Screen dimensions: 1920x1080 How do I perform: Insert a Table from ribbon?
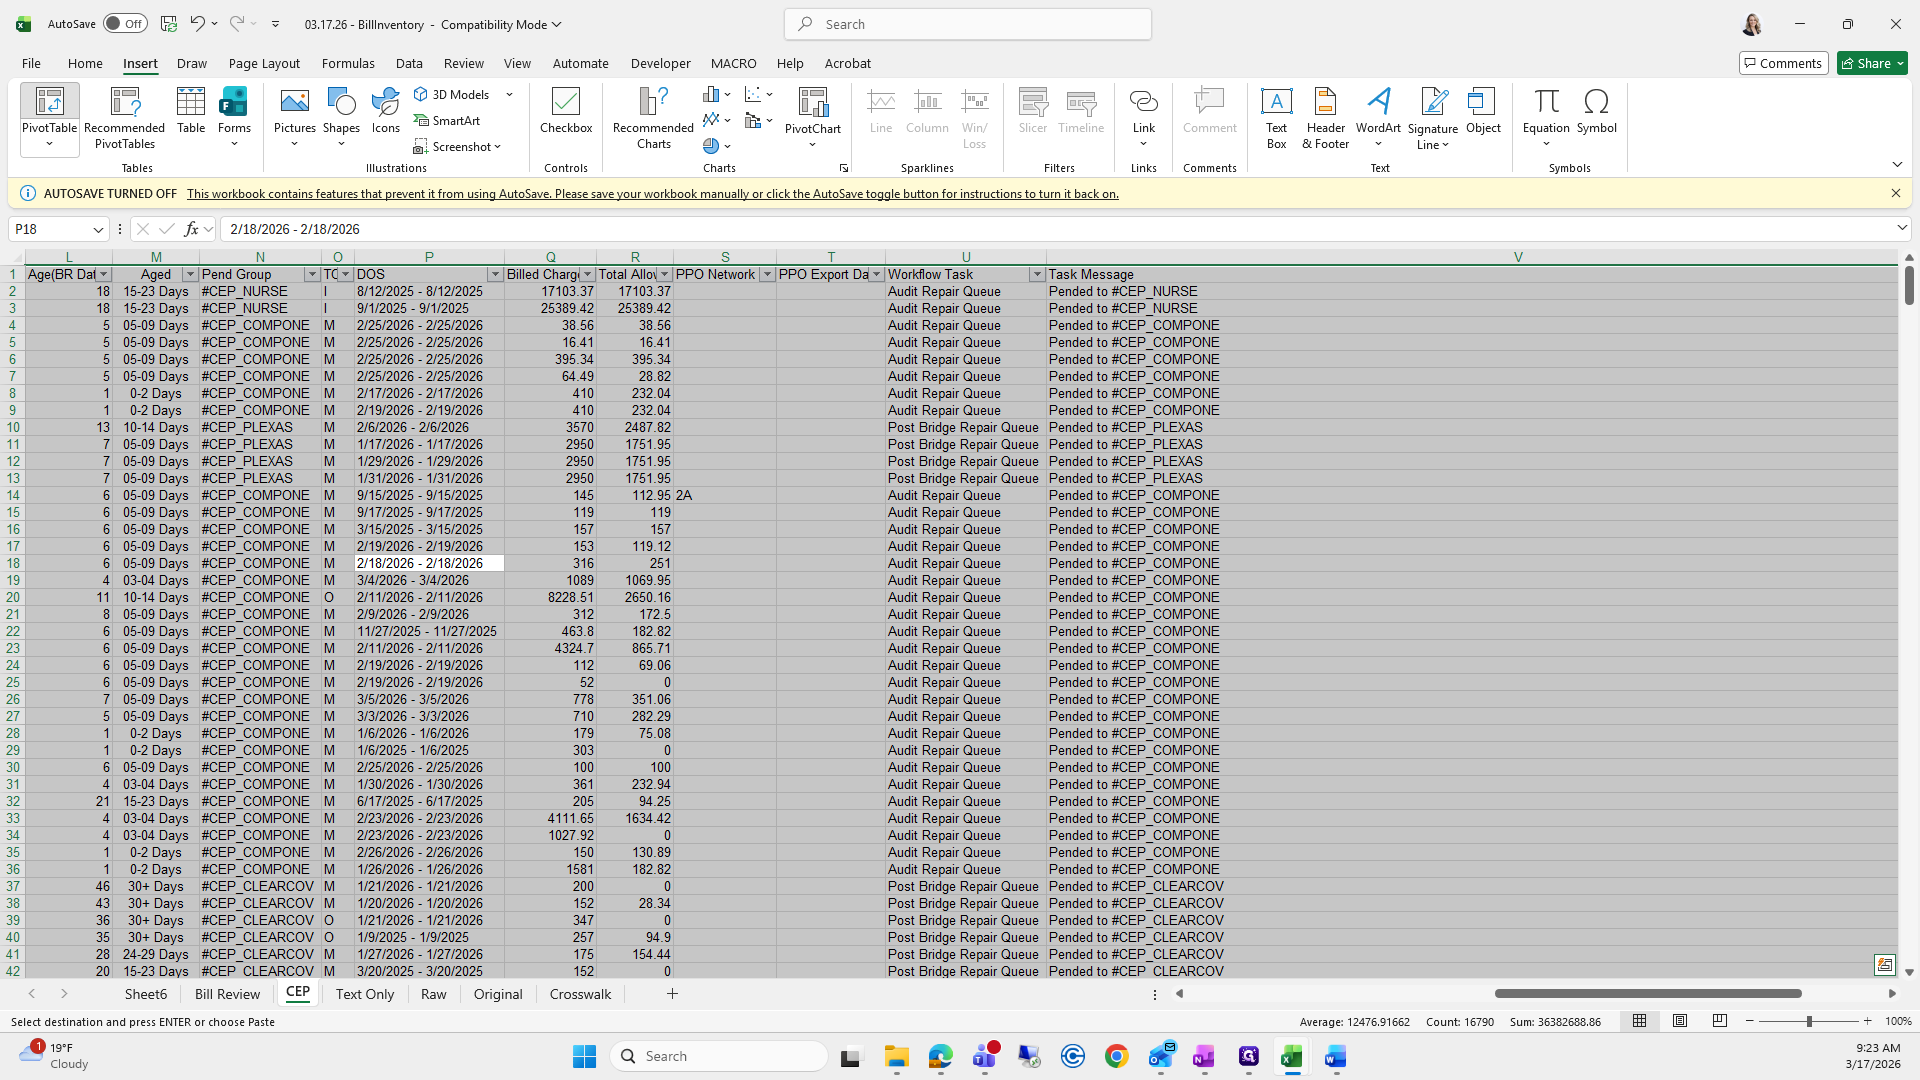tap(190, 110)
